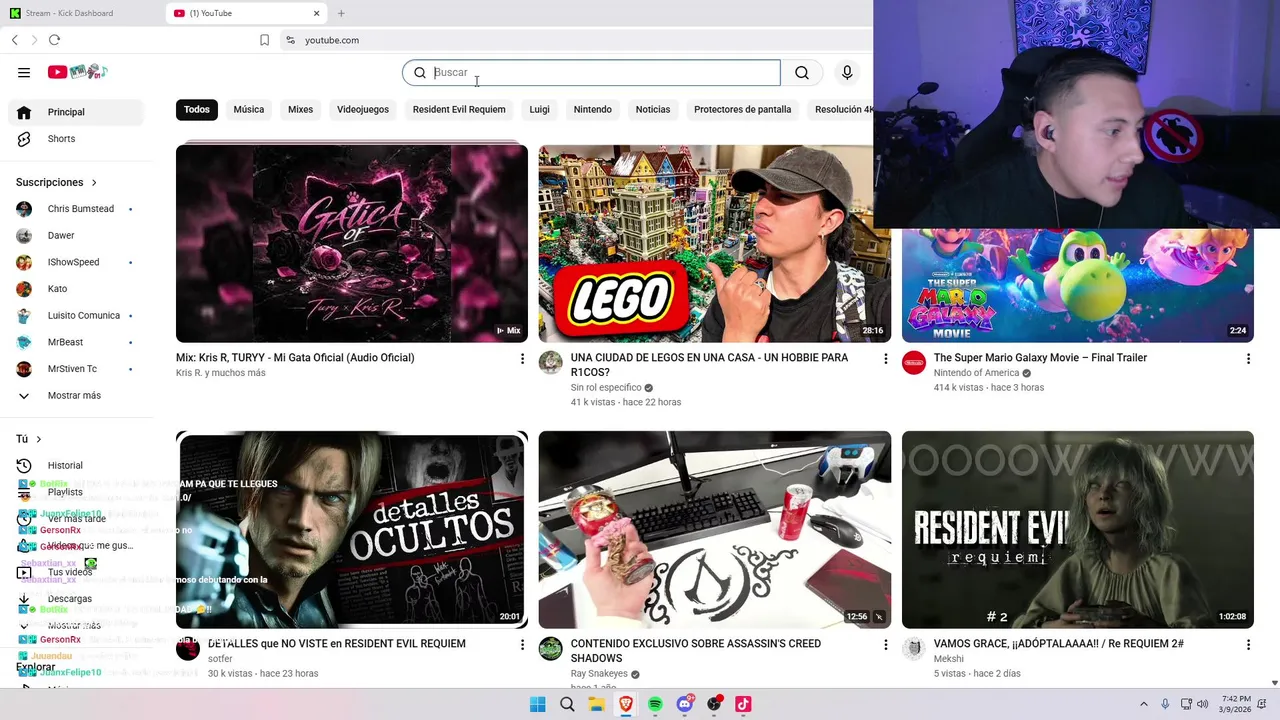Open options menu for VAMOS GRACE video

click(x=1248, y=645)
